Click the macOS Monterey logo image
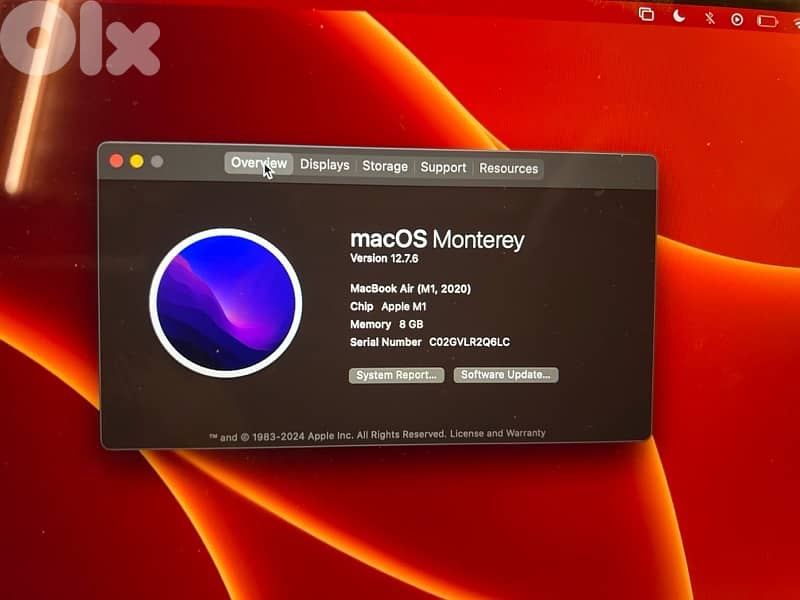800x600 pixels. (225, 301)
